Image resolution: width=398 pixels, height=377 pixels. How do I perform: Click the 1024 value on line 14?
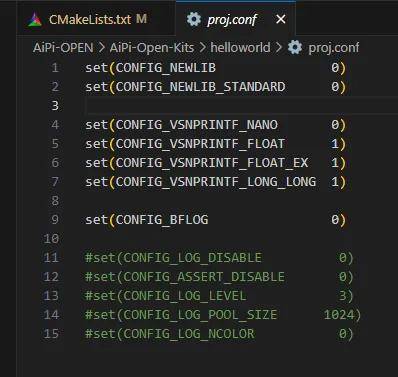coord(339,315)
